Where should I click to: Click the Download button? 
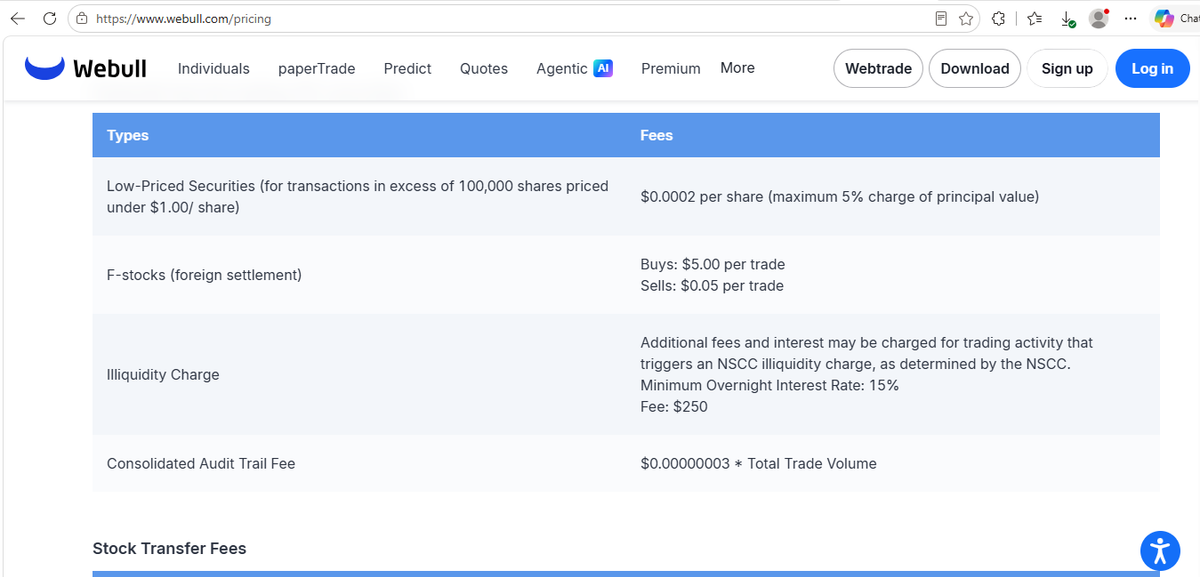(x=975, y=68)
